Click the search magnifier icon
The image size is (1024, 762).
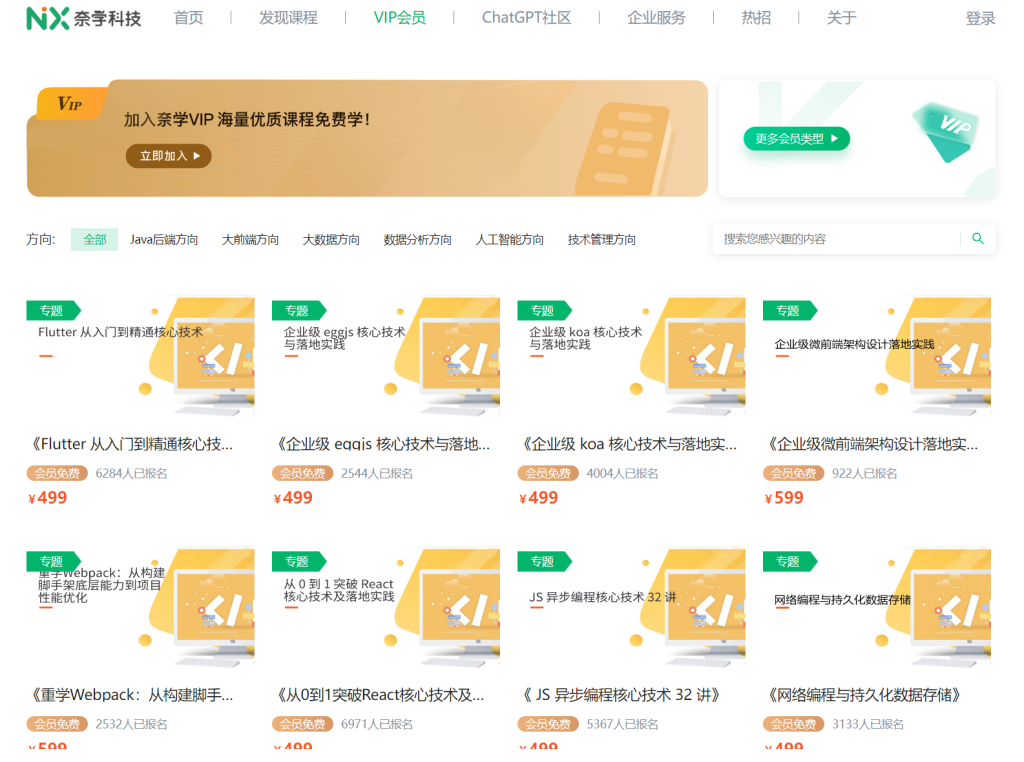click(x=977, y=239)
